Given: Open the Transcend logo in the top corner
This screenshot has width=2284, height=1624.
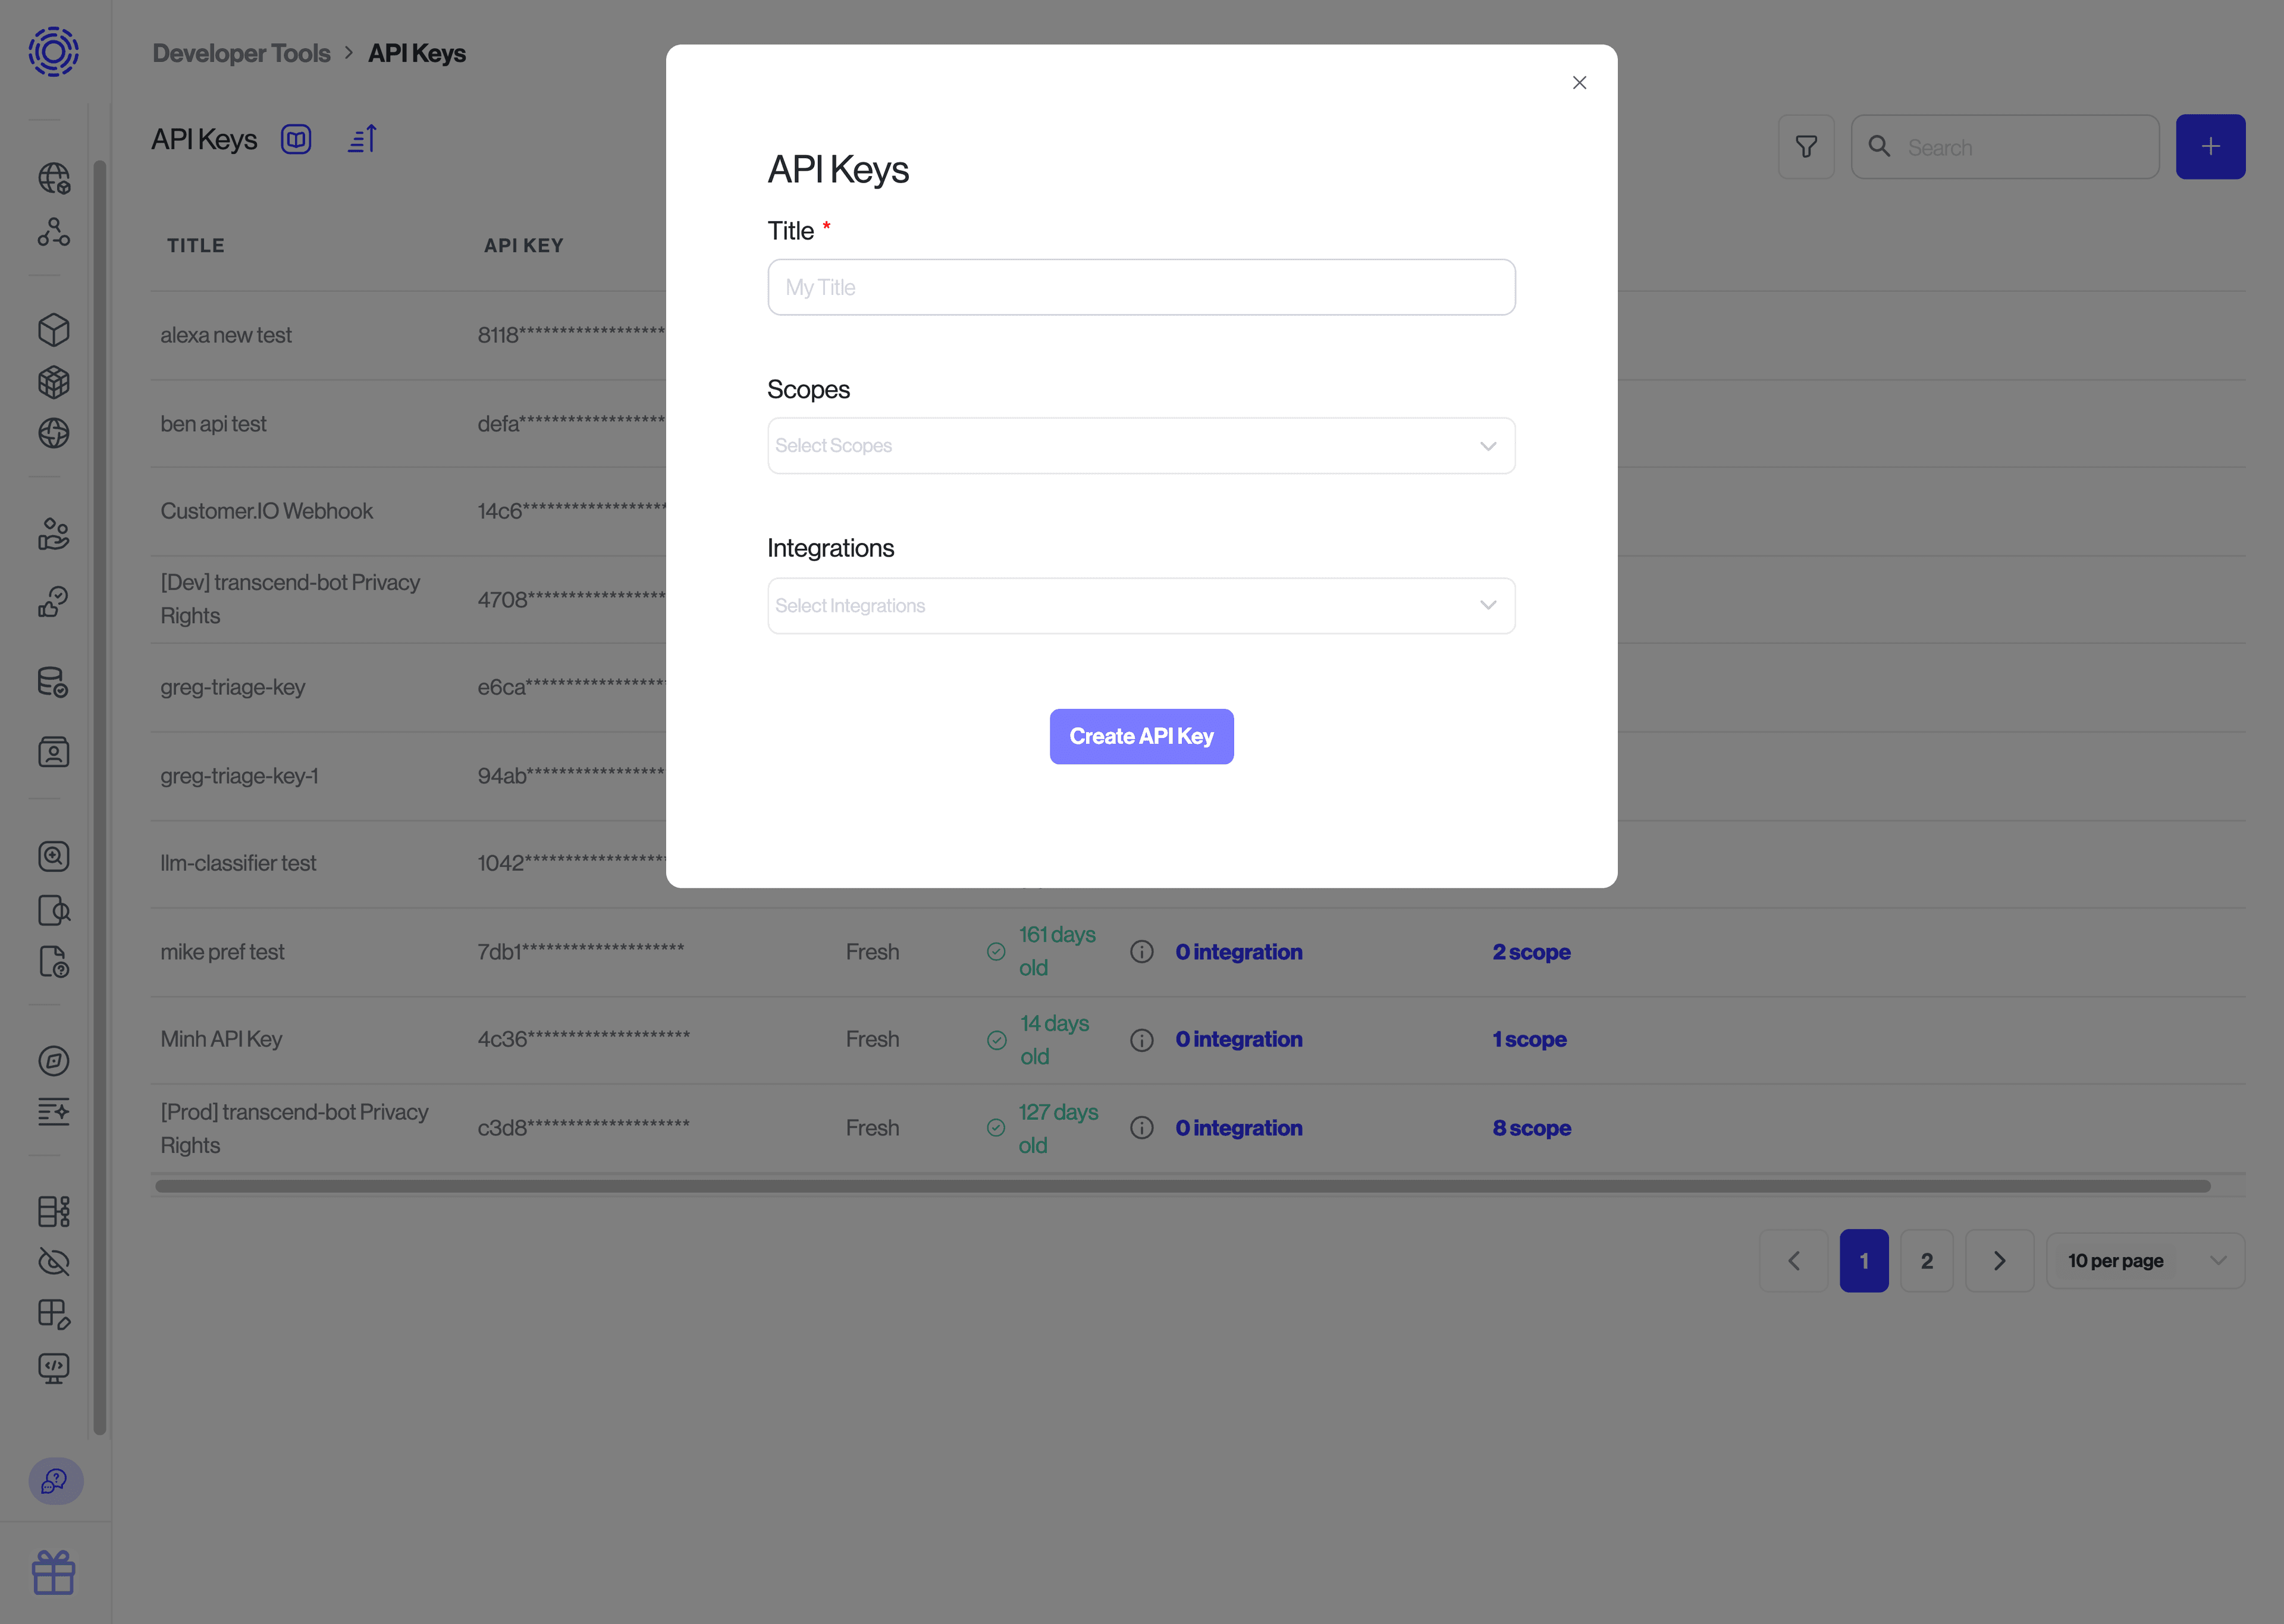Looking at the screenshot, I should (53, 52).
